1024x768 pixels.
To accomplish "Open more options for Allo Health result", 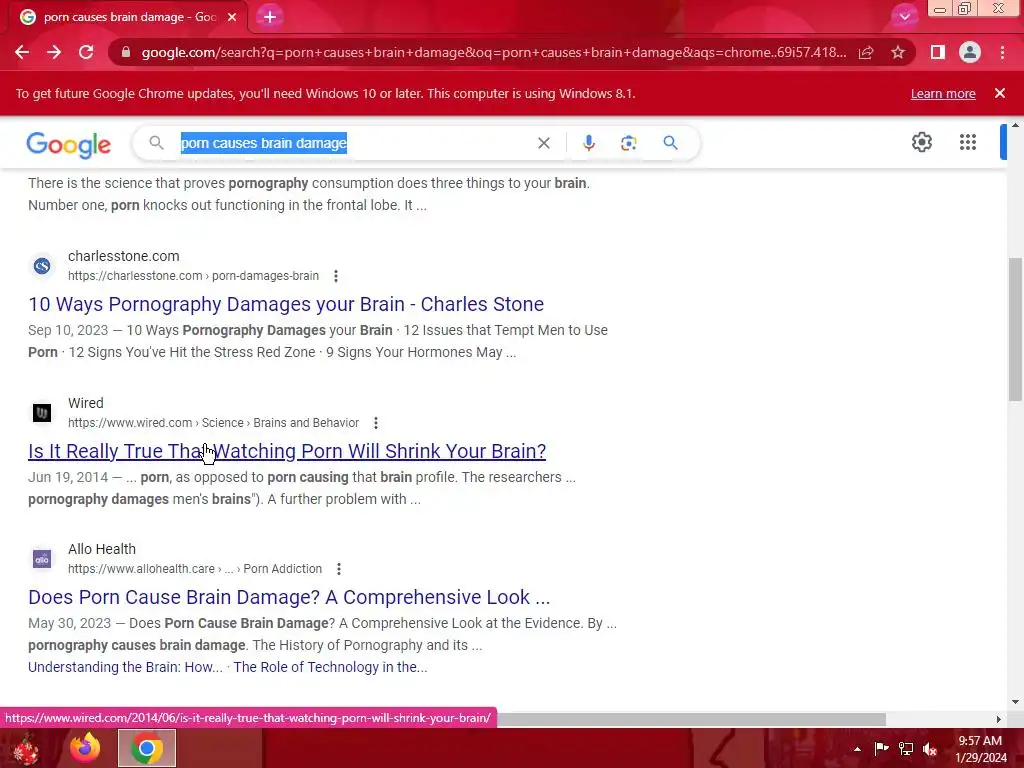I will (x=338, y=569).
